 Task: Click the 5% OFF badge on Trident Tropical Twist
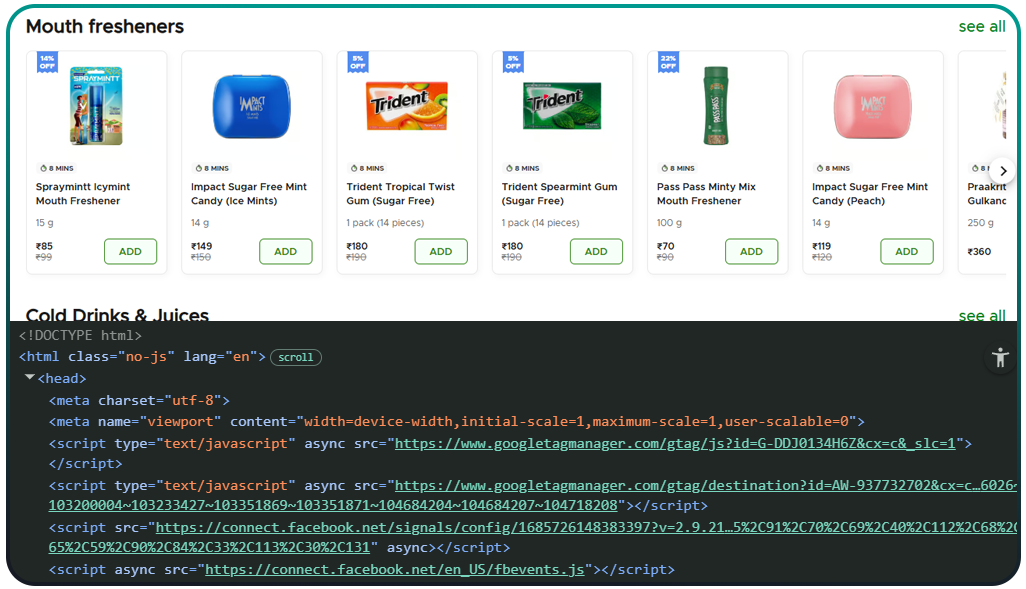click(x=358, y=62)
